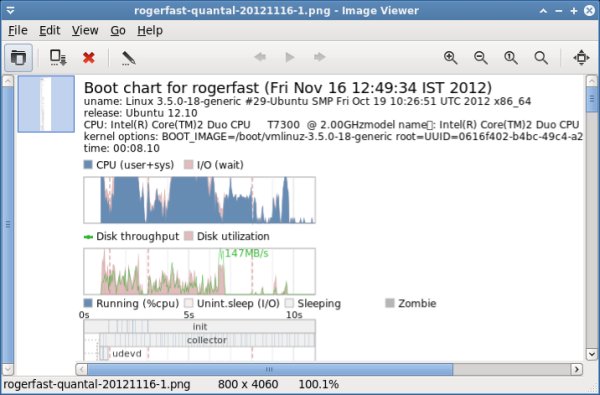Click the zoom to fit magnifier icon

[x=541, y=58]
